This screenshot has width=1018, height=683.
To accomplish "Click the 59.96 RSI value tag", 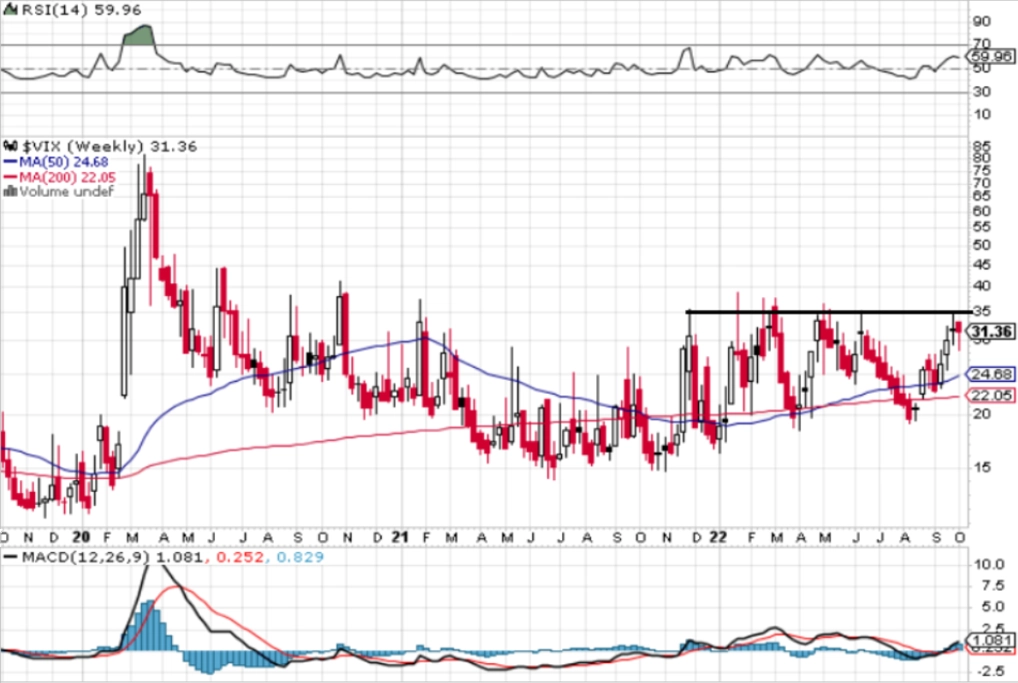I will click(x=990, y=56).
